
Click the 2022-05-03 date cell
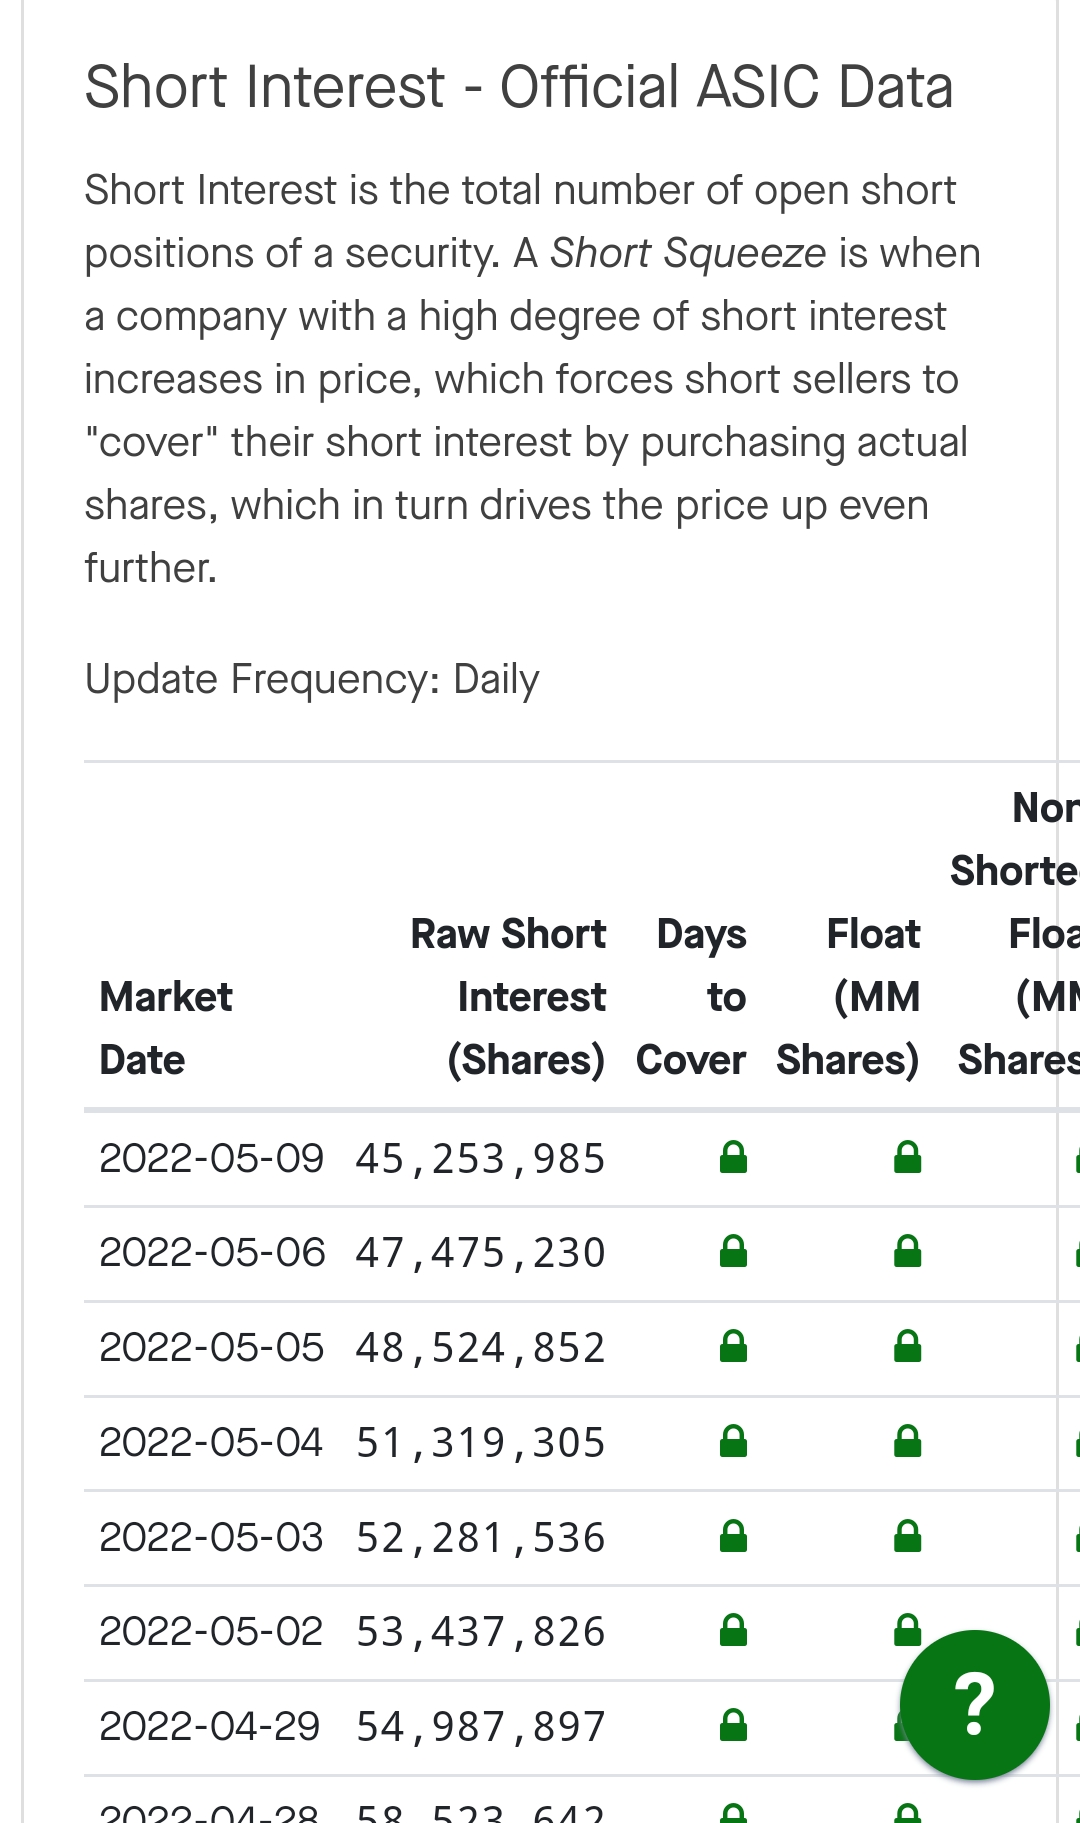point(212,1537)
